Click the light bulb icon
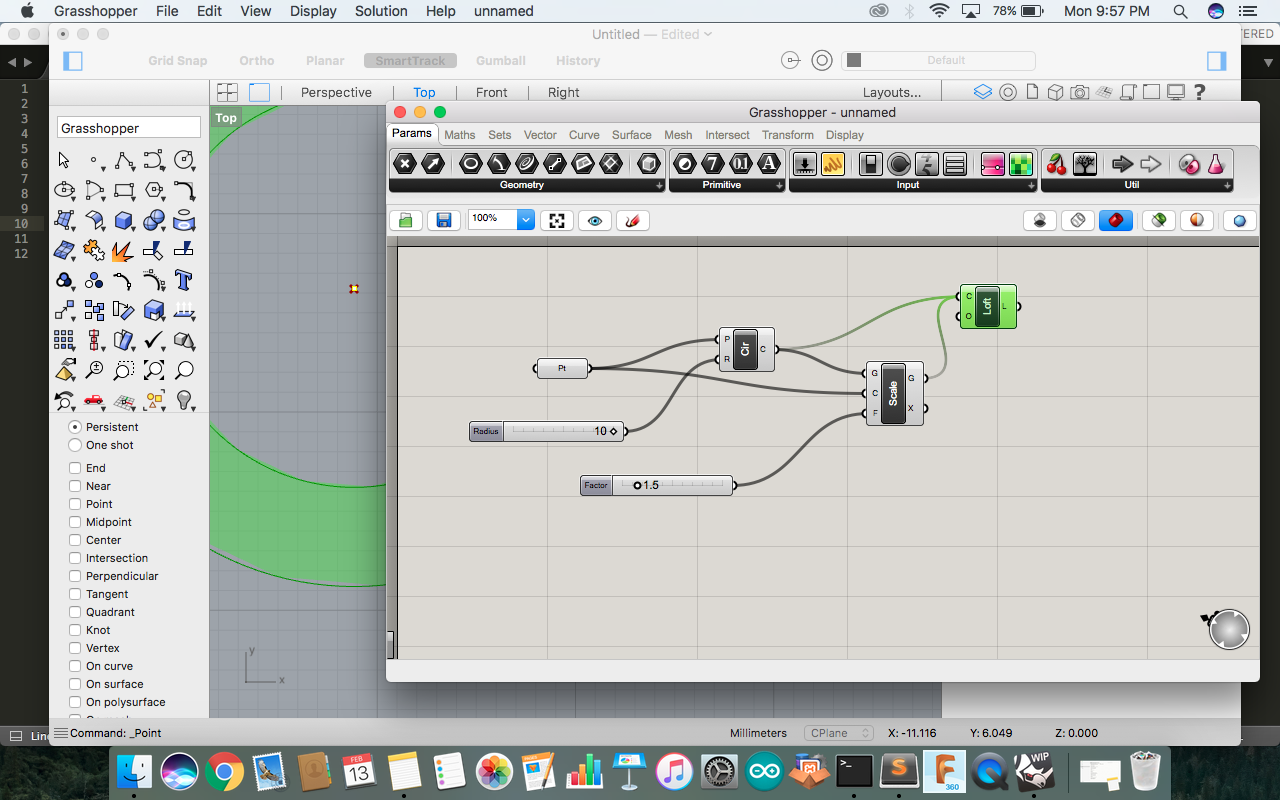This screenshot has width=1280, height=800. pos(184,400)
